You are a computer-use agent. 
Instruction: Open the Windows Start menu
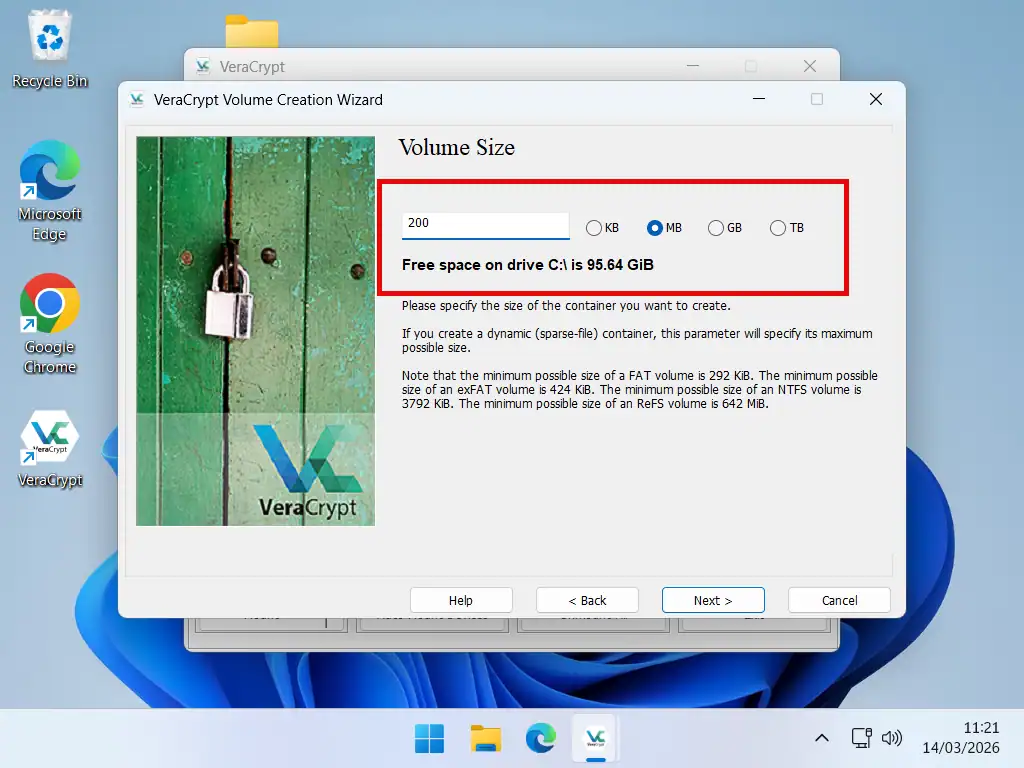click(x=430, y=738)
